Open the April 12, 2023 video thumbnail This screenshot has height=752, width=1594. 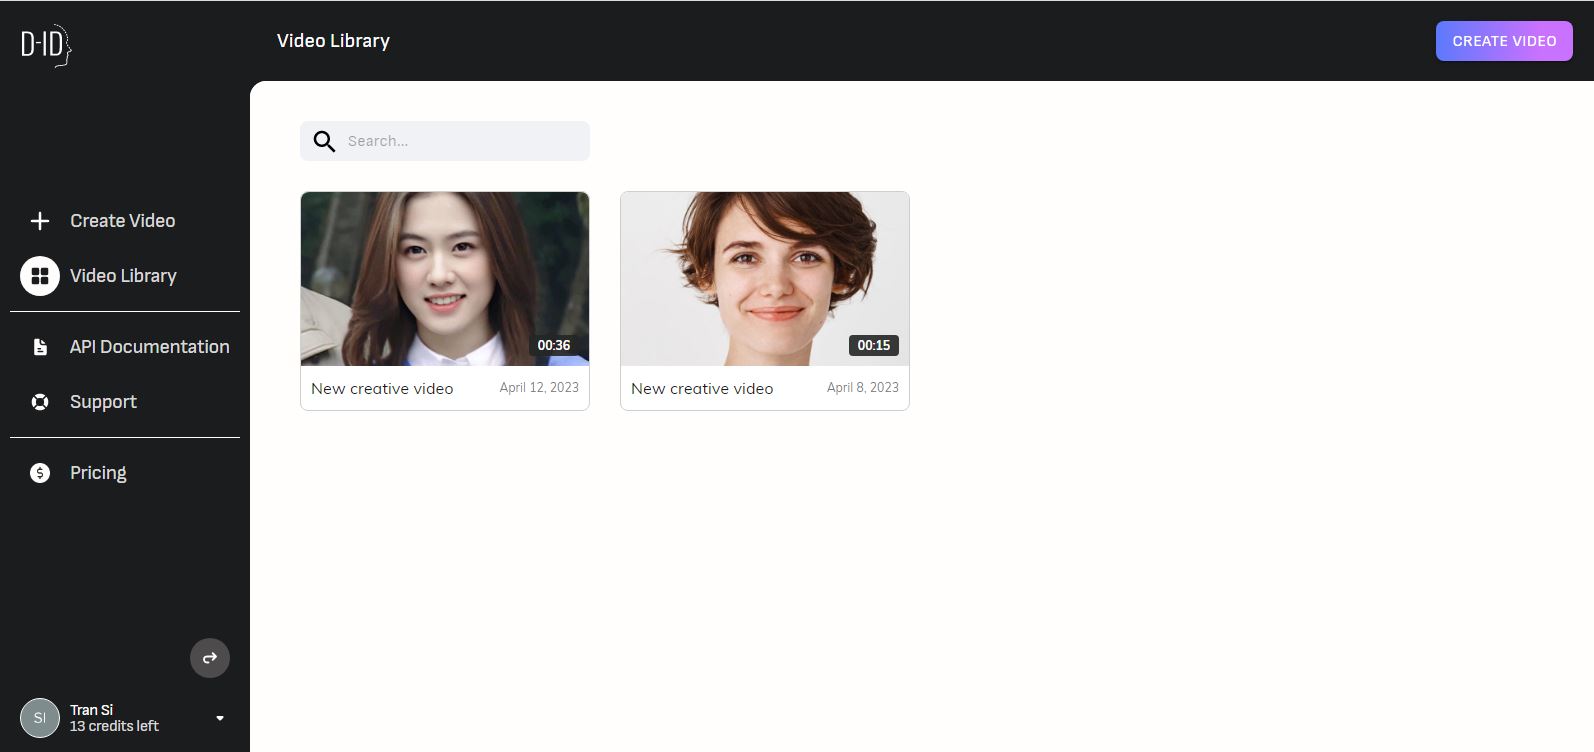pos(444,278)
